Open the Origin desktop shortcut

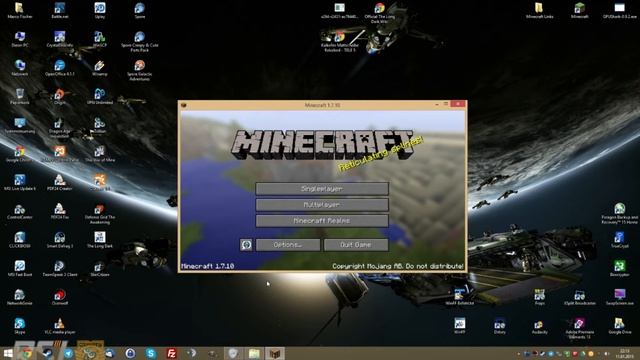coord(60,97)
